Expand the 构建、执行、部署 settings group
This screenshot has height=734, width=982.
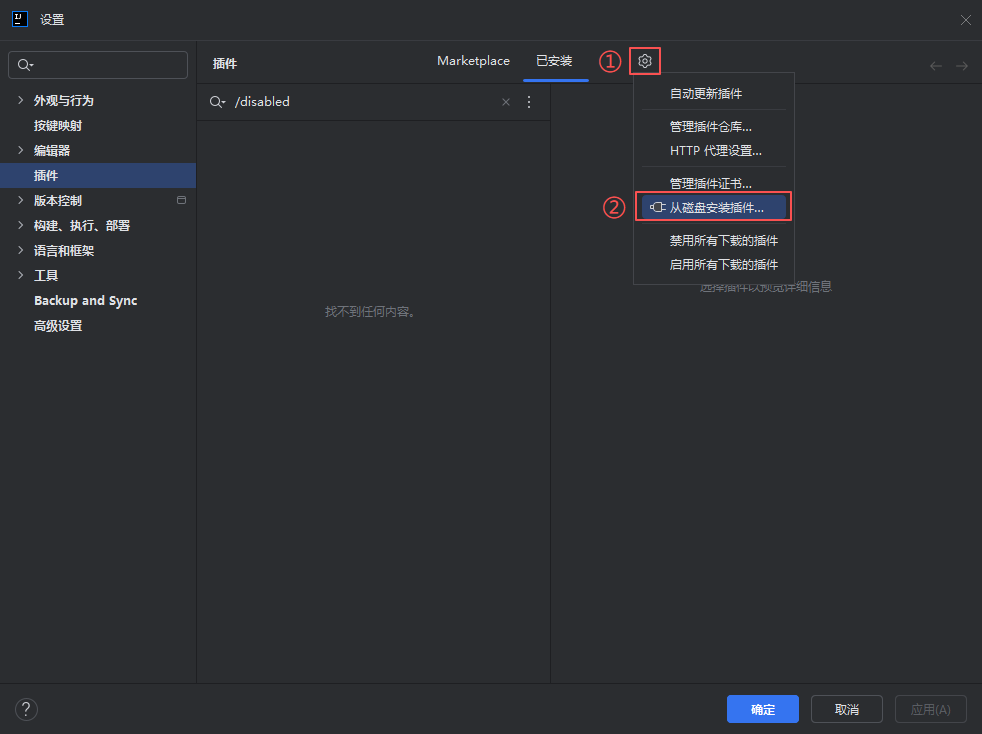tap(21, 225)
